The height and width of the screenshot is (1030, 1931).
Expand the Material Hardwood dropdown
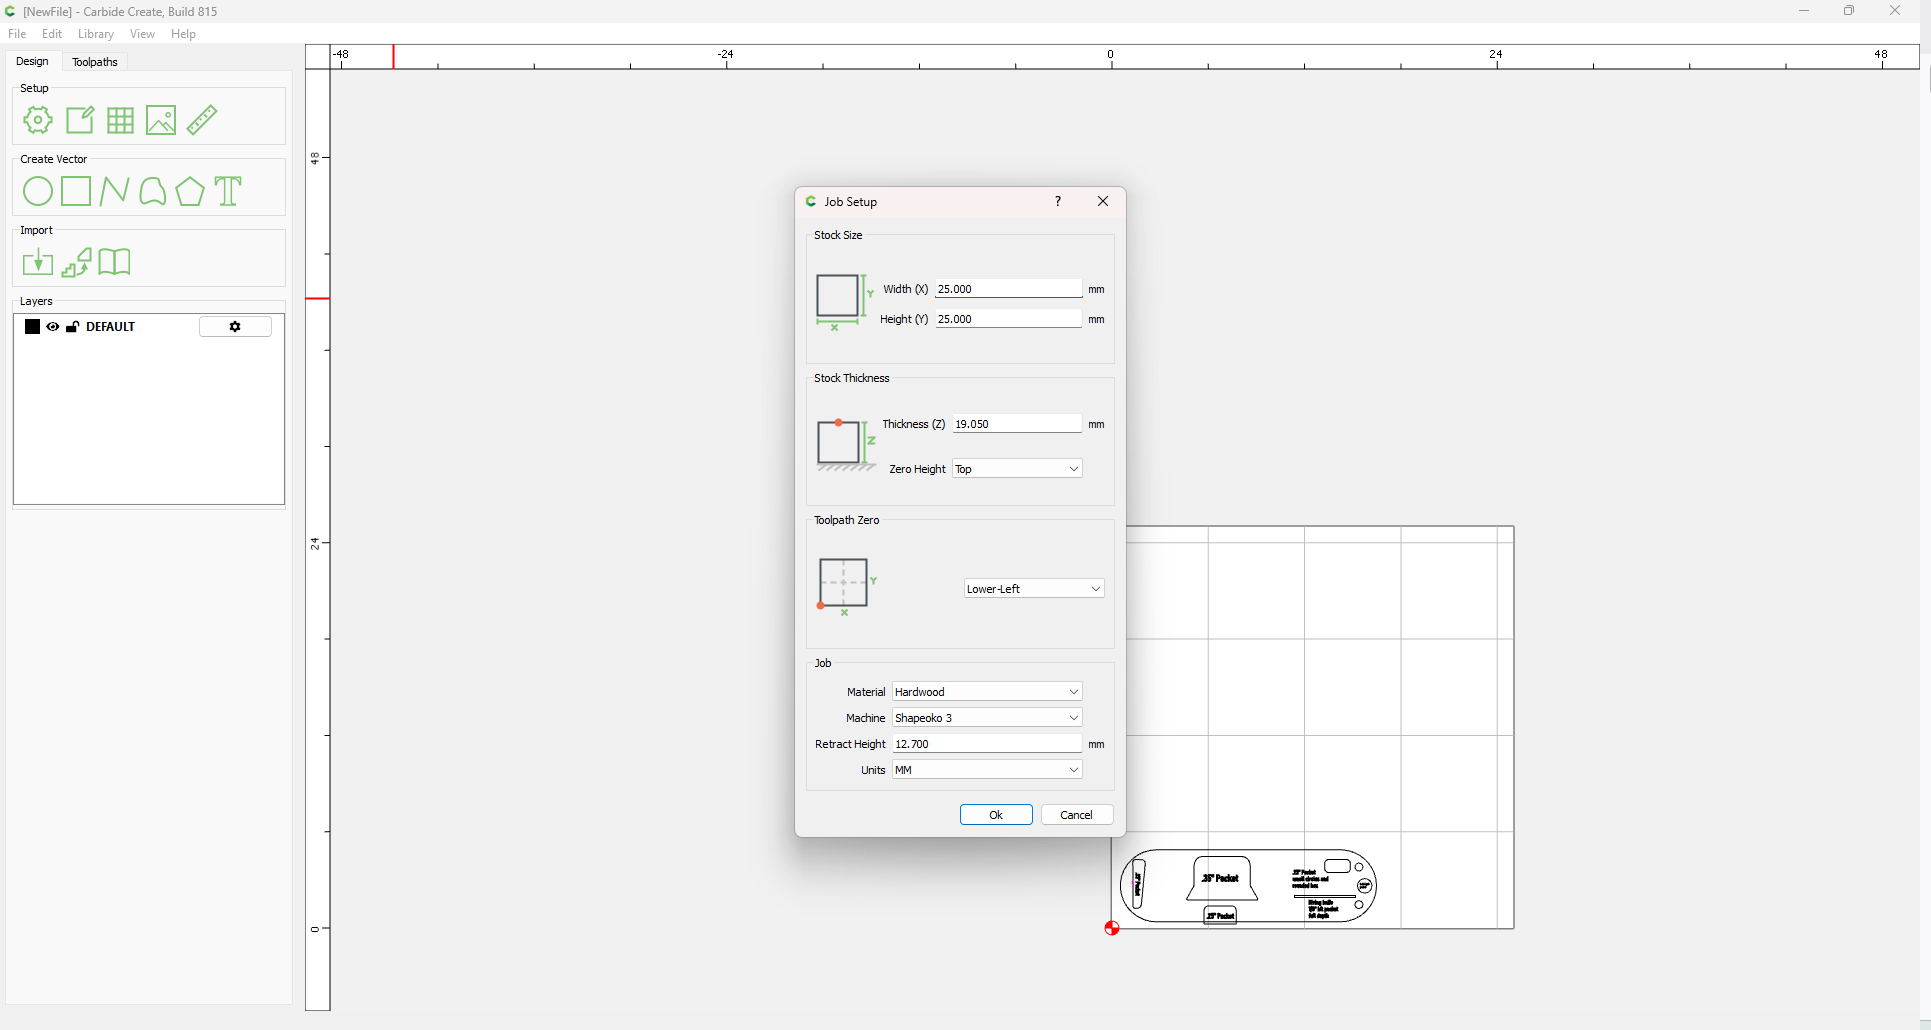pyautogui.click(x=987, y=692)
